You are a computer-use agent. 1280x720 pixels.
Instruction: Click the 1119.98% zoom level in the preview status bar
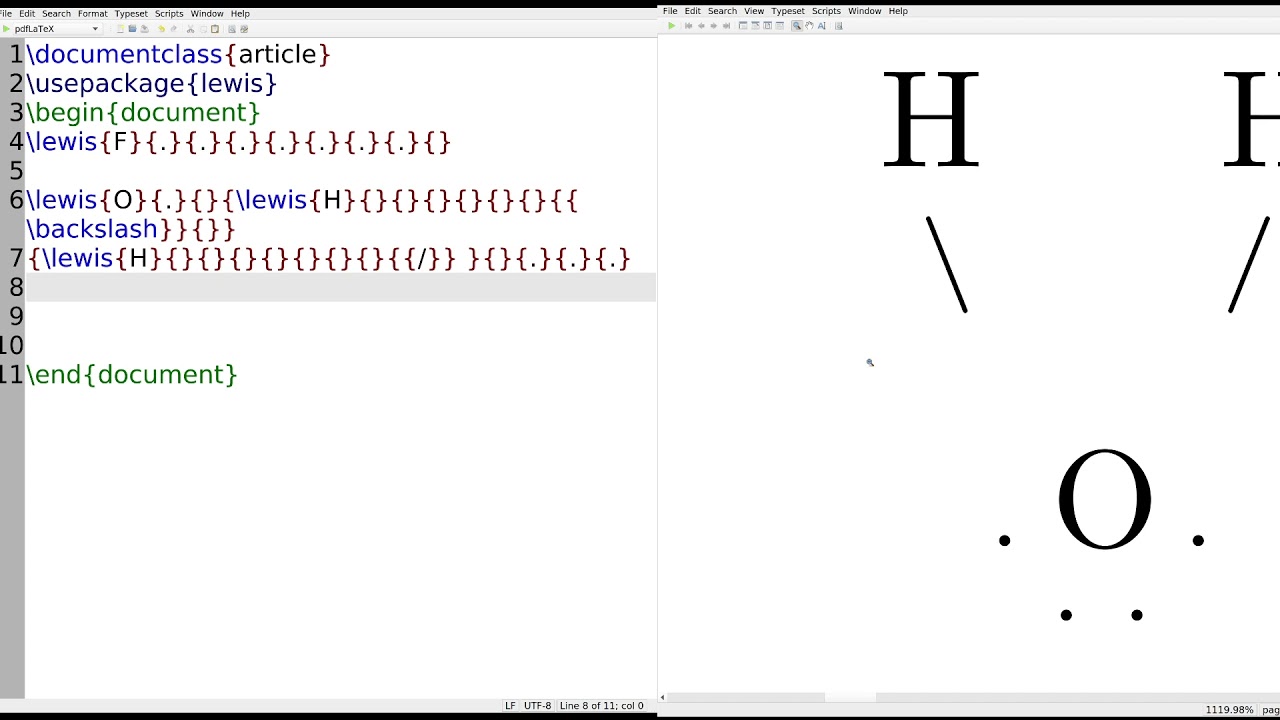coord(1229,710)
